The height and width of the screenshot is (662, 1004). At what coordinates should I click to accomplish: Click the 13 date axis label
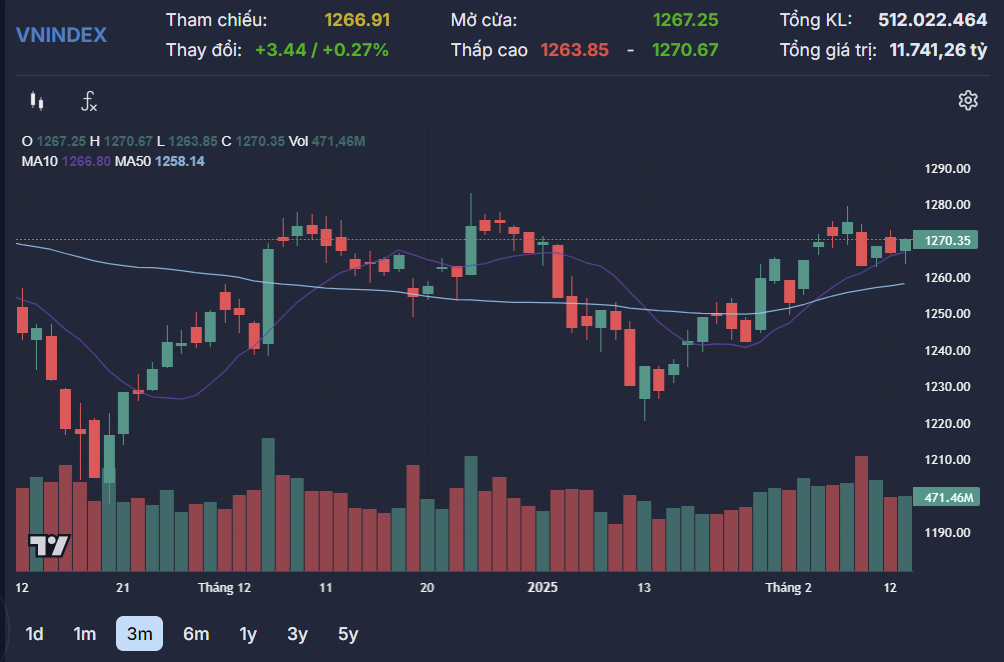(x=644, y=588)
